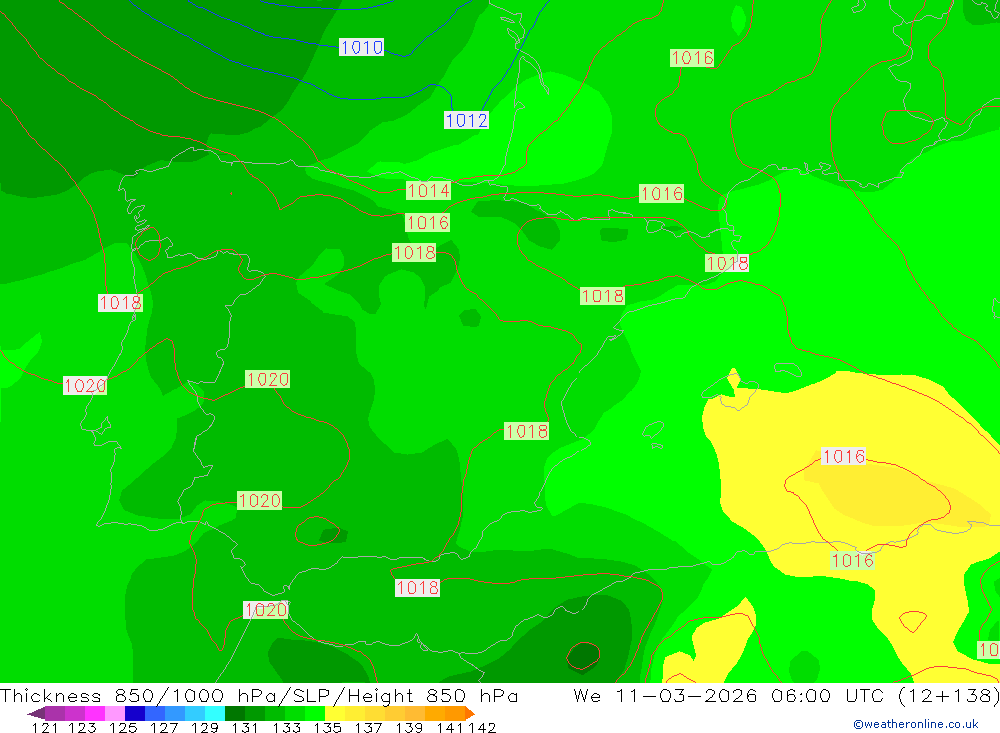Select the dark navy blue legend swatch

coord(135,713)
